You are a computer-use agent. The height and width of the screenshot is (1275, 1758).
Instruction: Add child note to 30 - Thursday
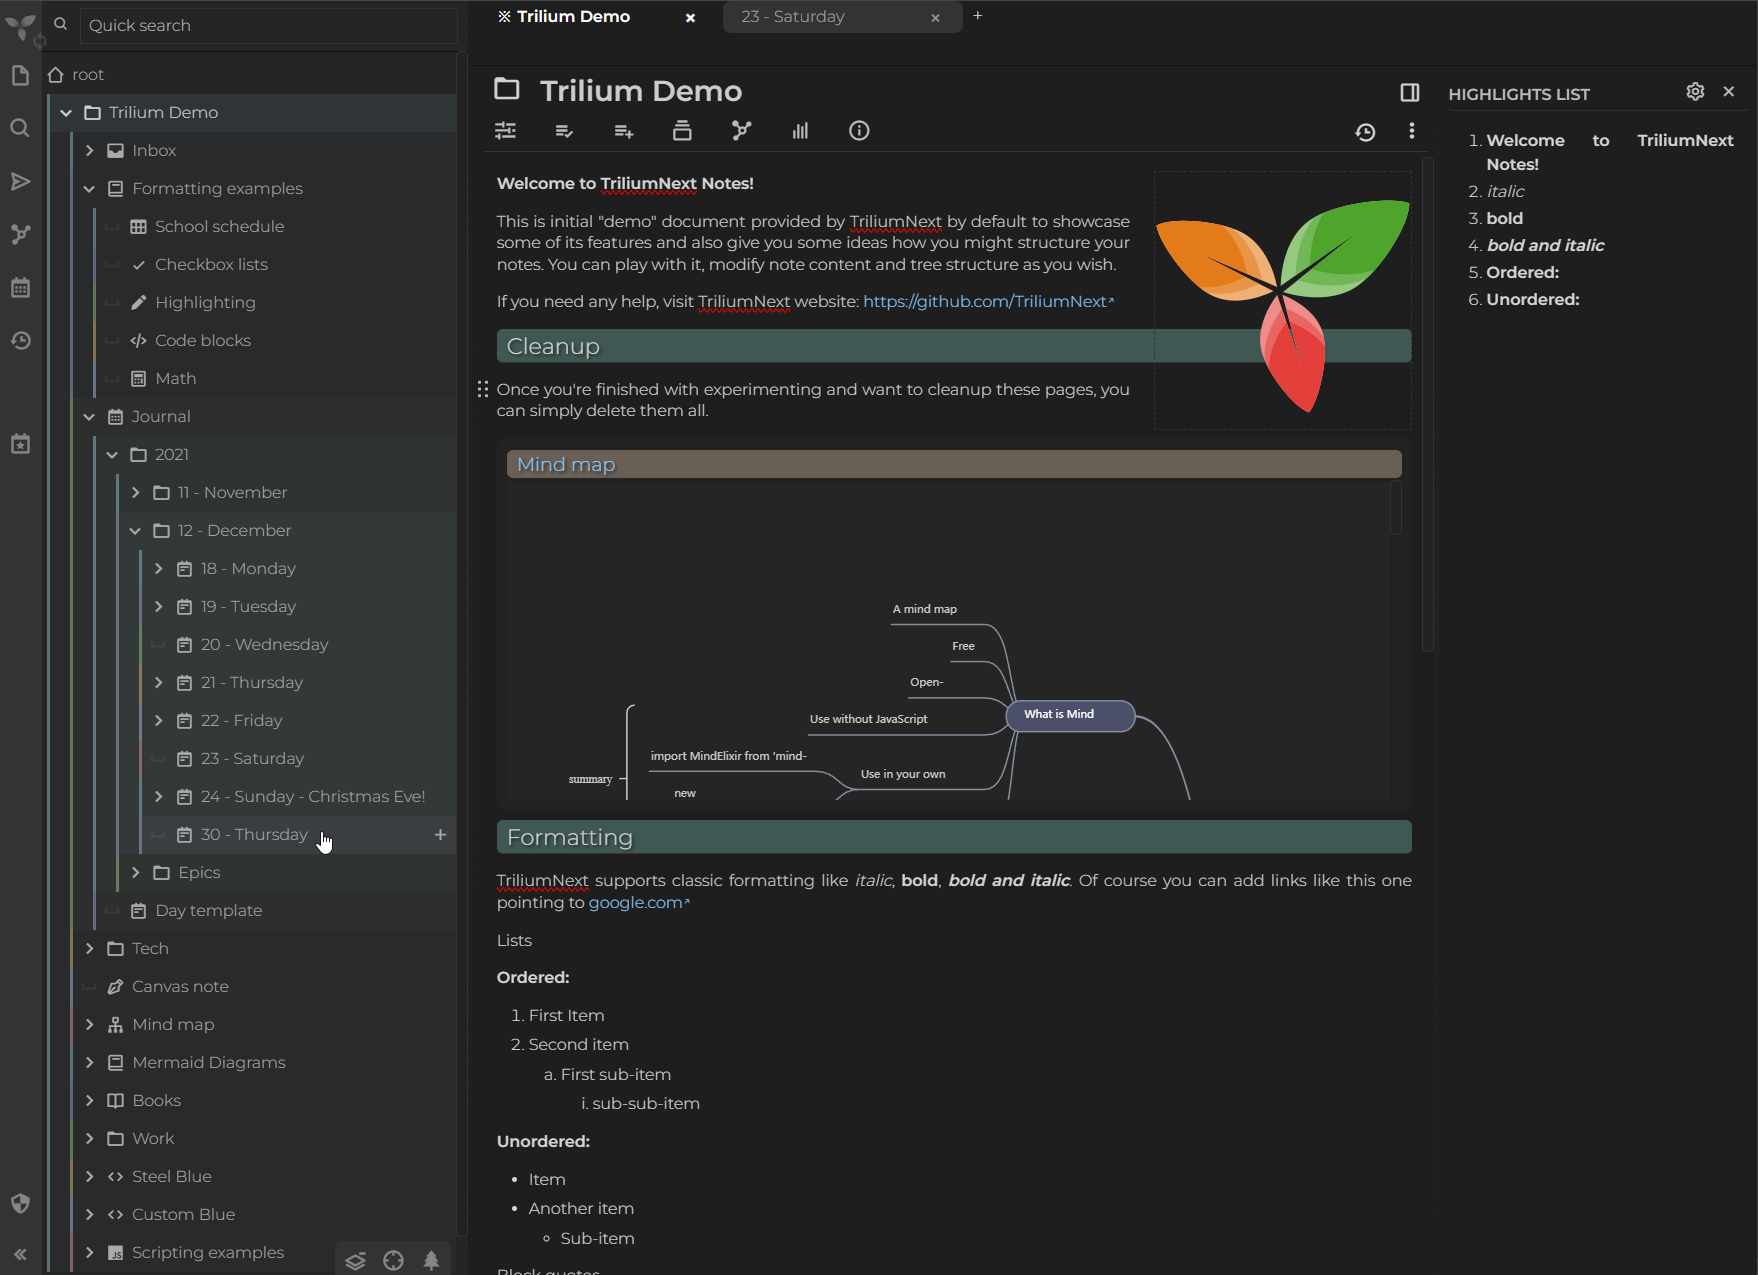pos(440,834)
